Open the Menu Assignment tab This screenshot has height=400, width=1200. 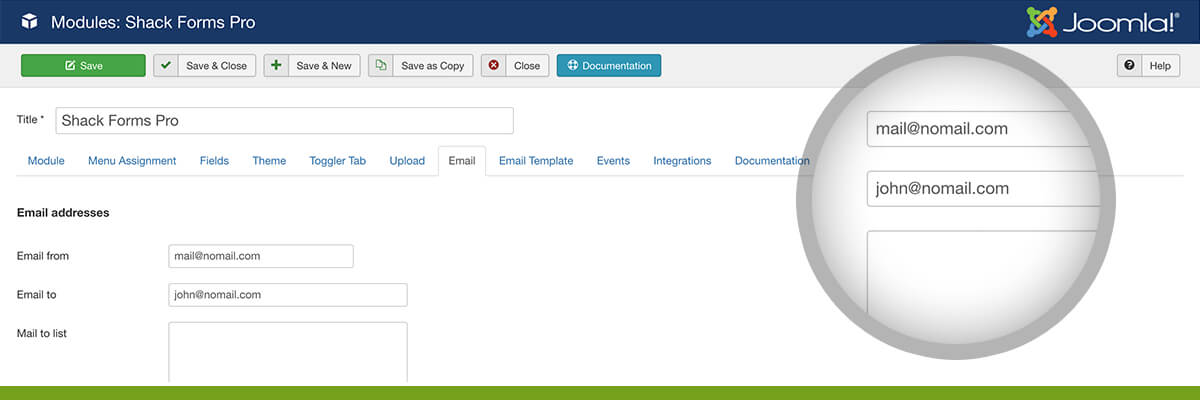132,161
